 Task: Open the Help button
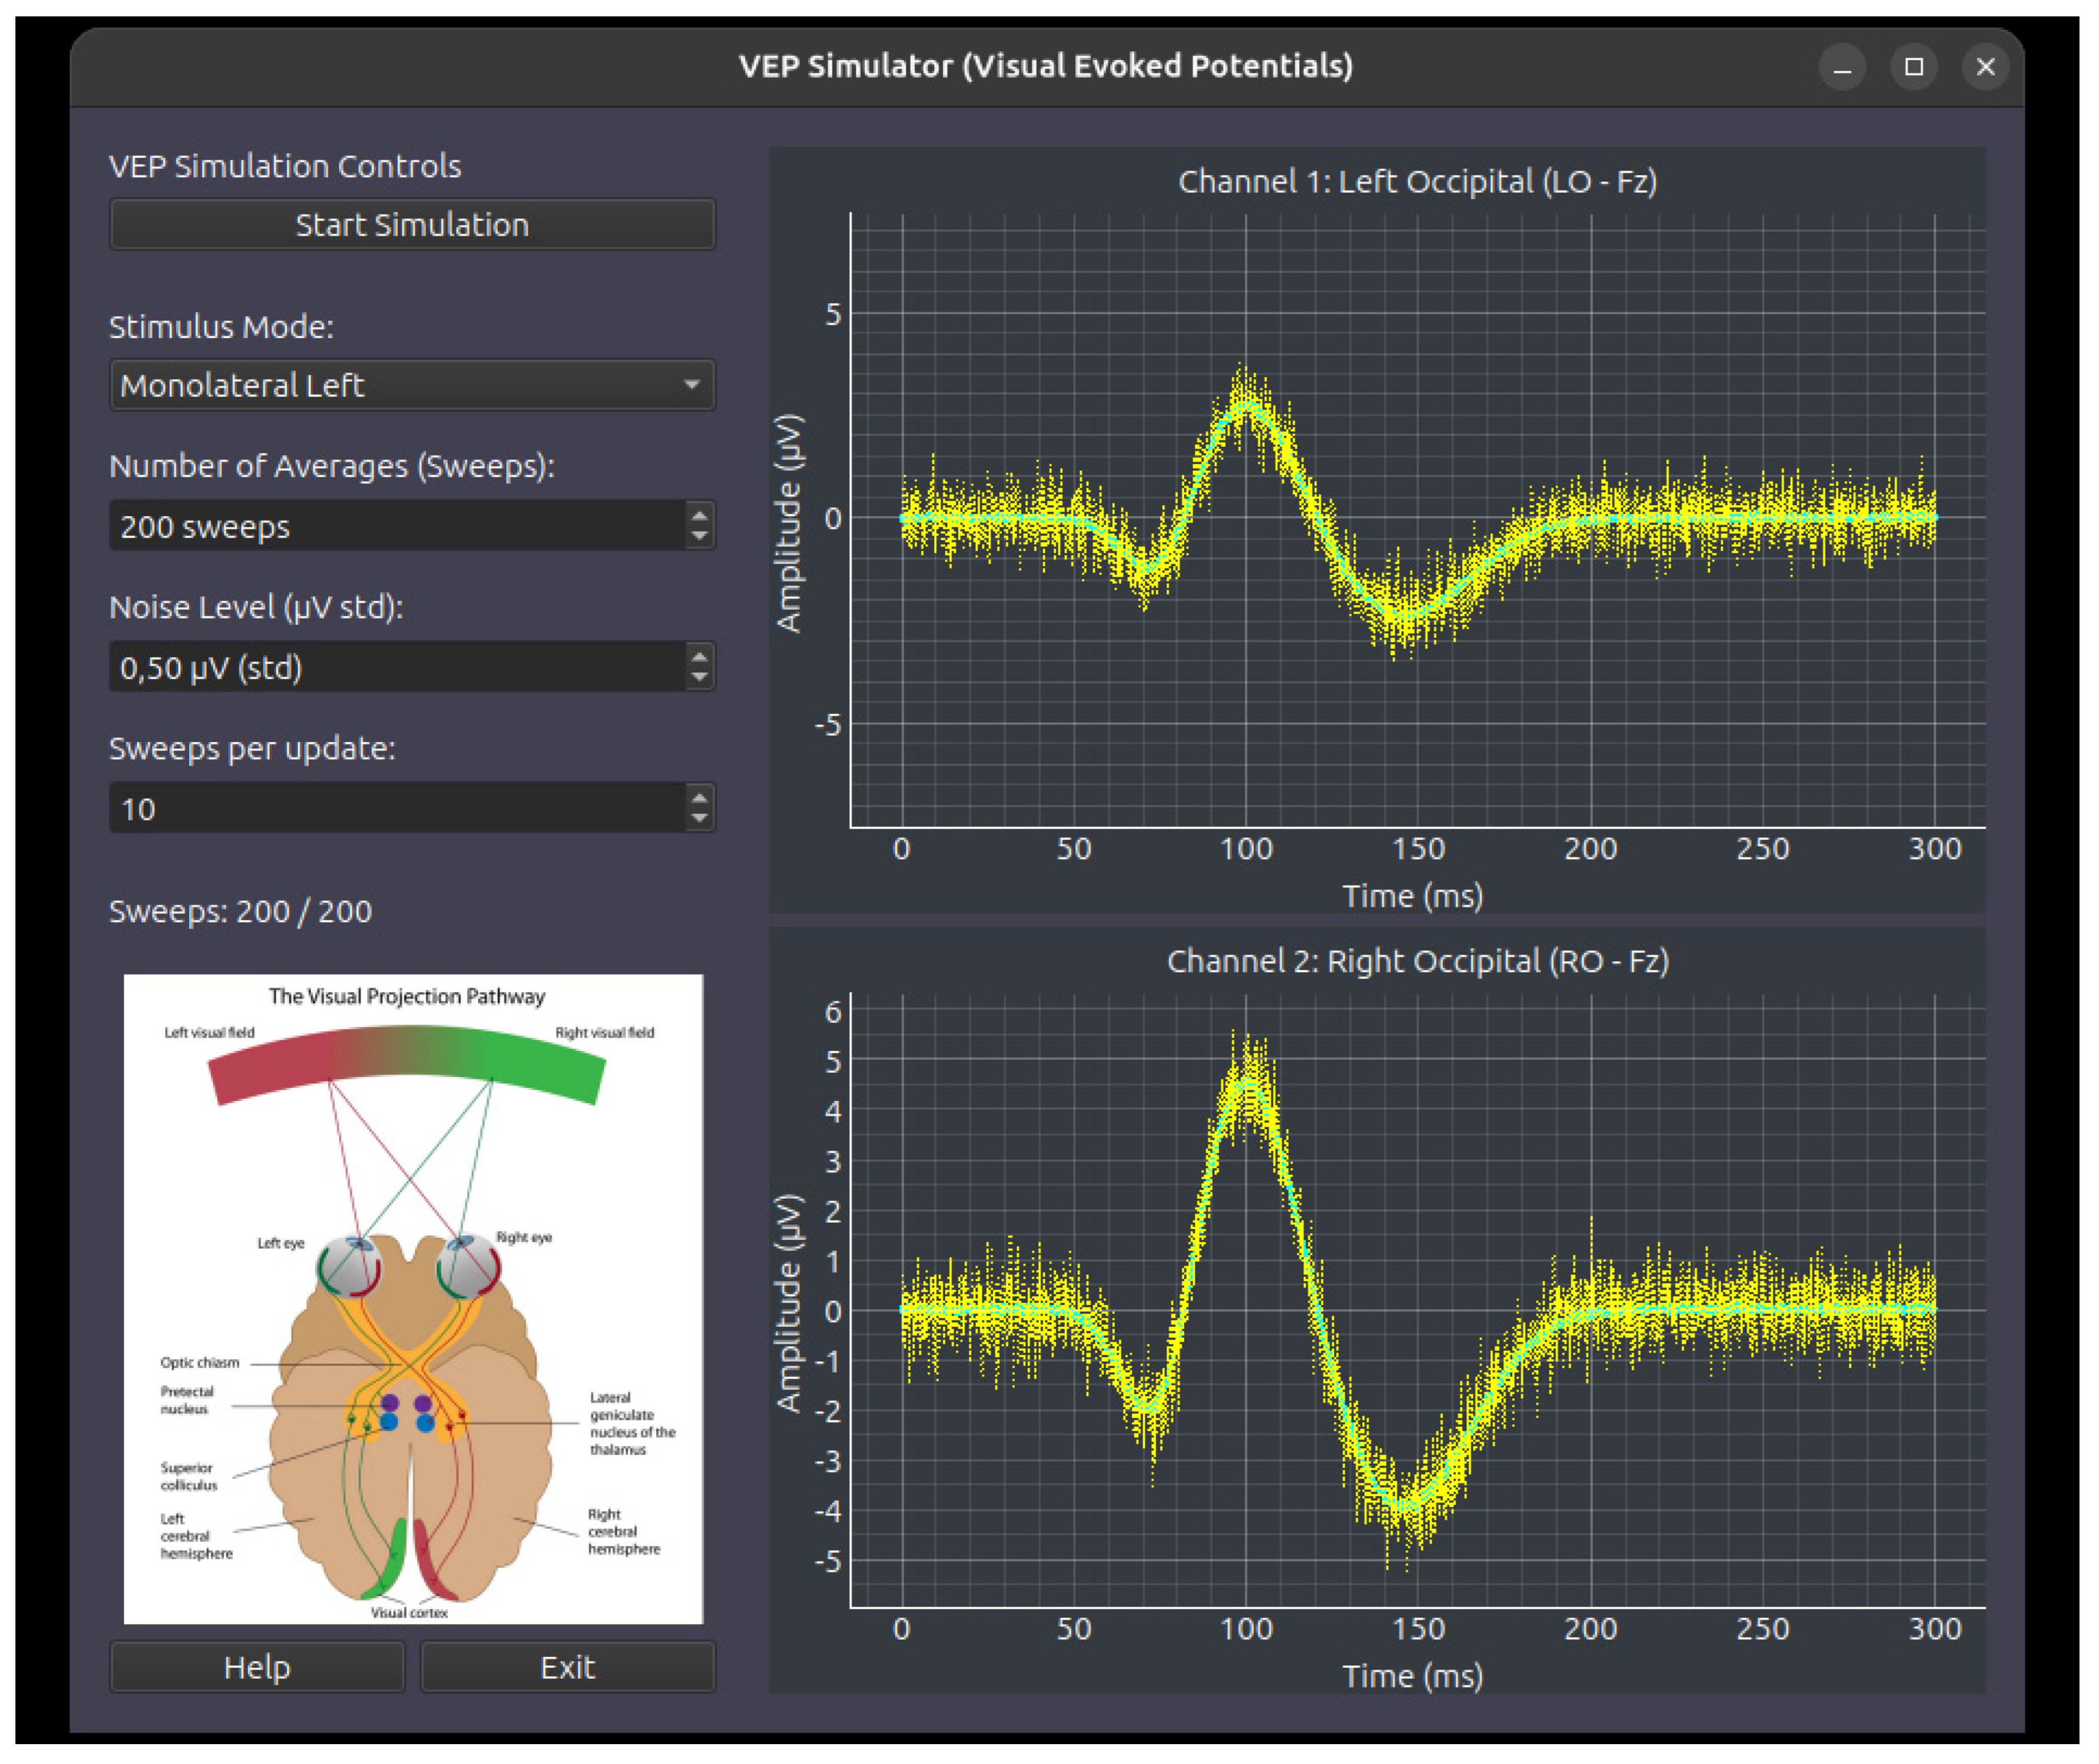tap(257, 1667)
